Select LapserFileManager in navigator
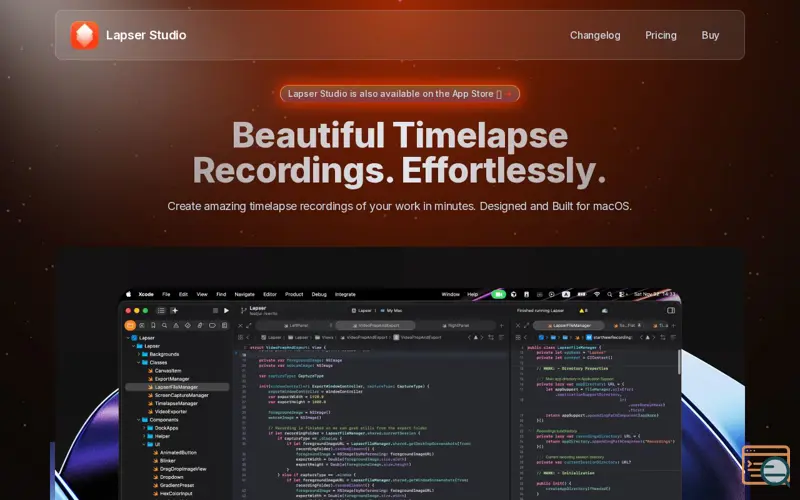Image resolution: width=800 pixels, height=500 pixels. (177, 387)
